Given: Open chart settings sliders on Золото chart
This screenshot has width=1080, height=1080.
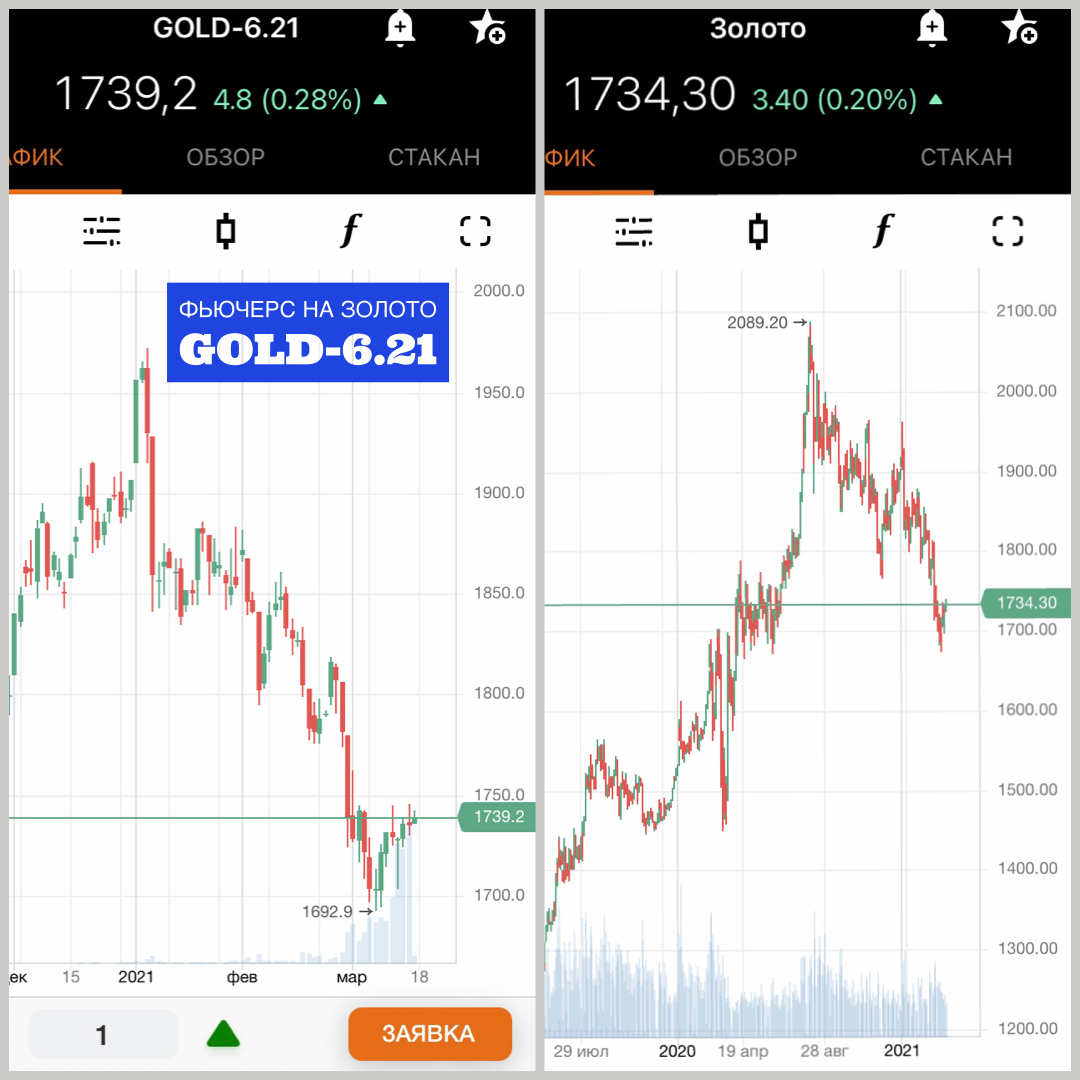Looking at the screenshot, I should tap(634, 231).
